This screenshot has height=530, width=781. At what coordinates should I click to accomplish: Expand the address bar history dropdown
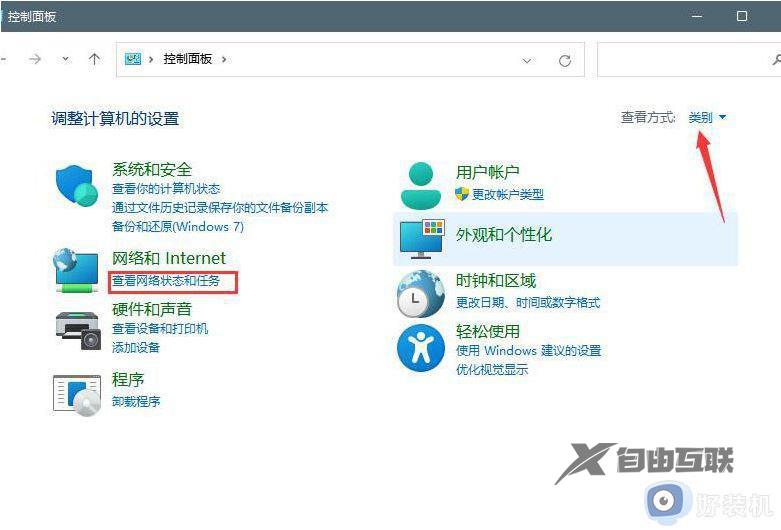point(526,61)
